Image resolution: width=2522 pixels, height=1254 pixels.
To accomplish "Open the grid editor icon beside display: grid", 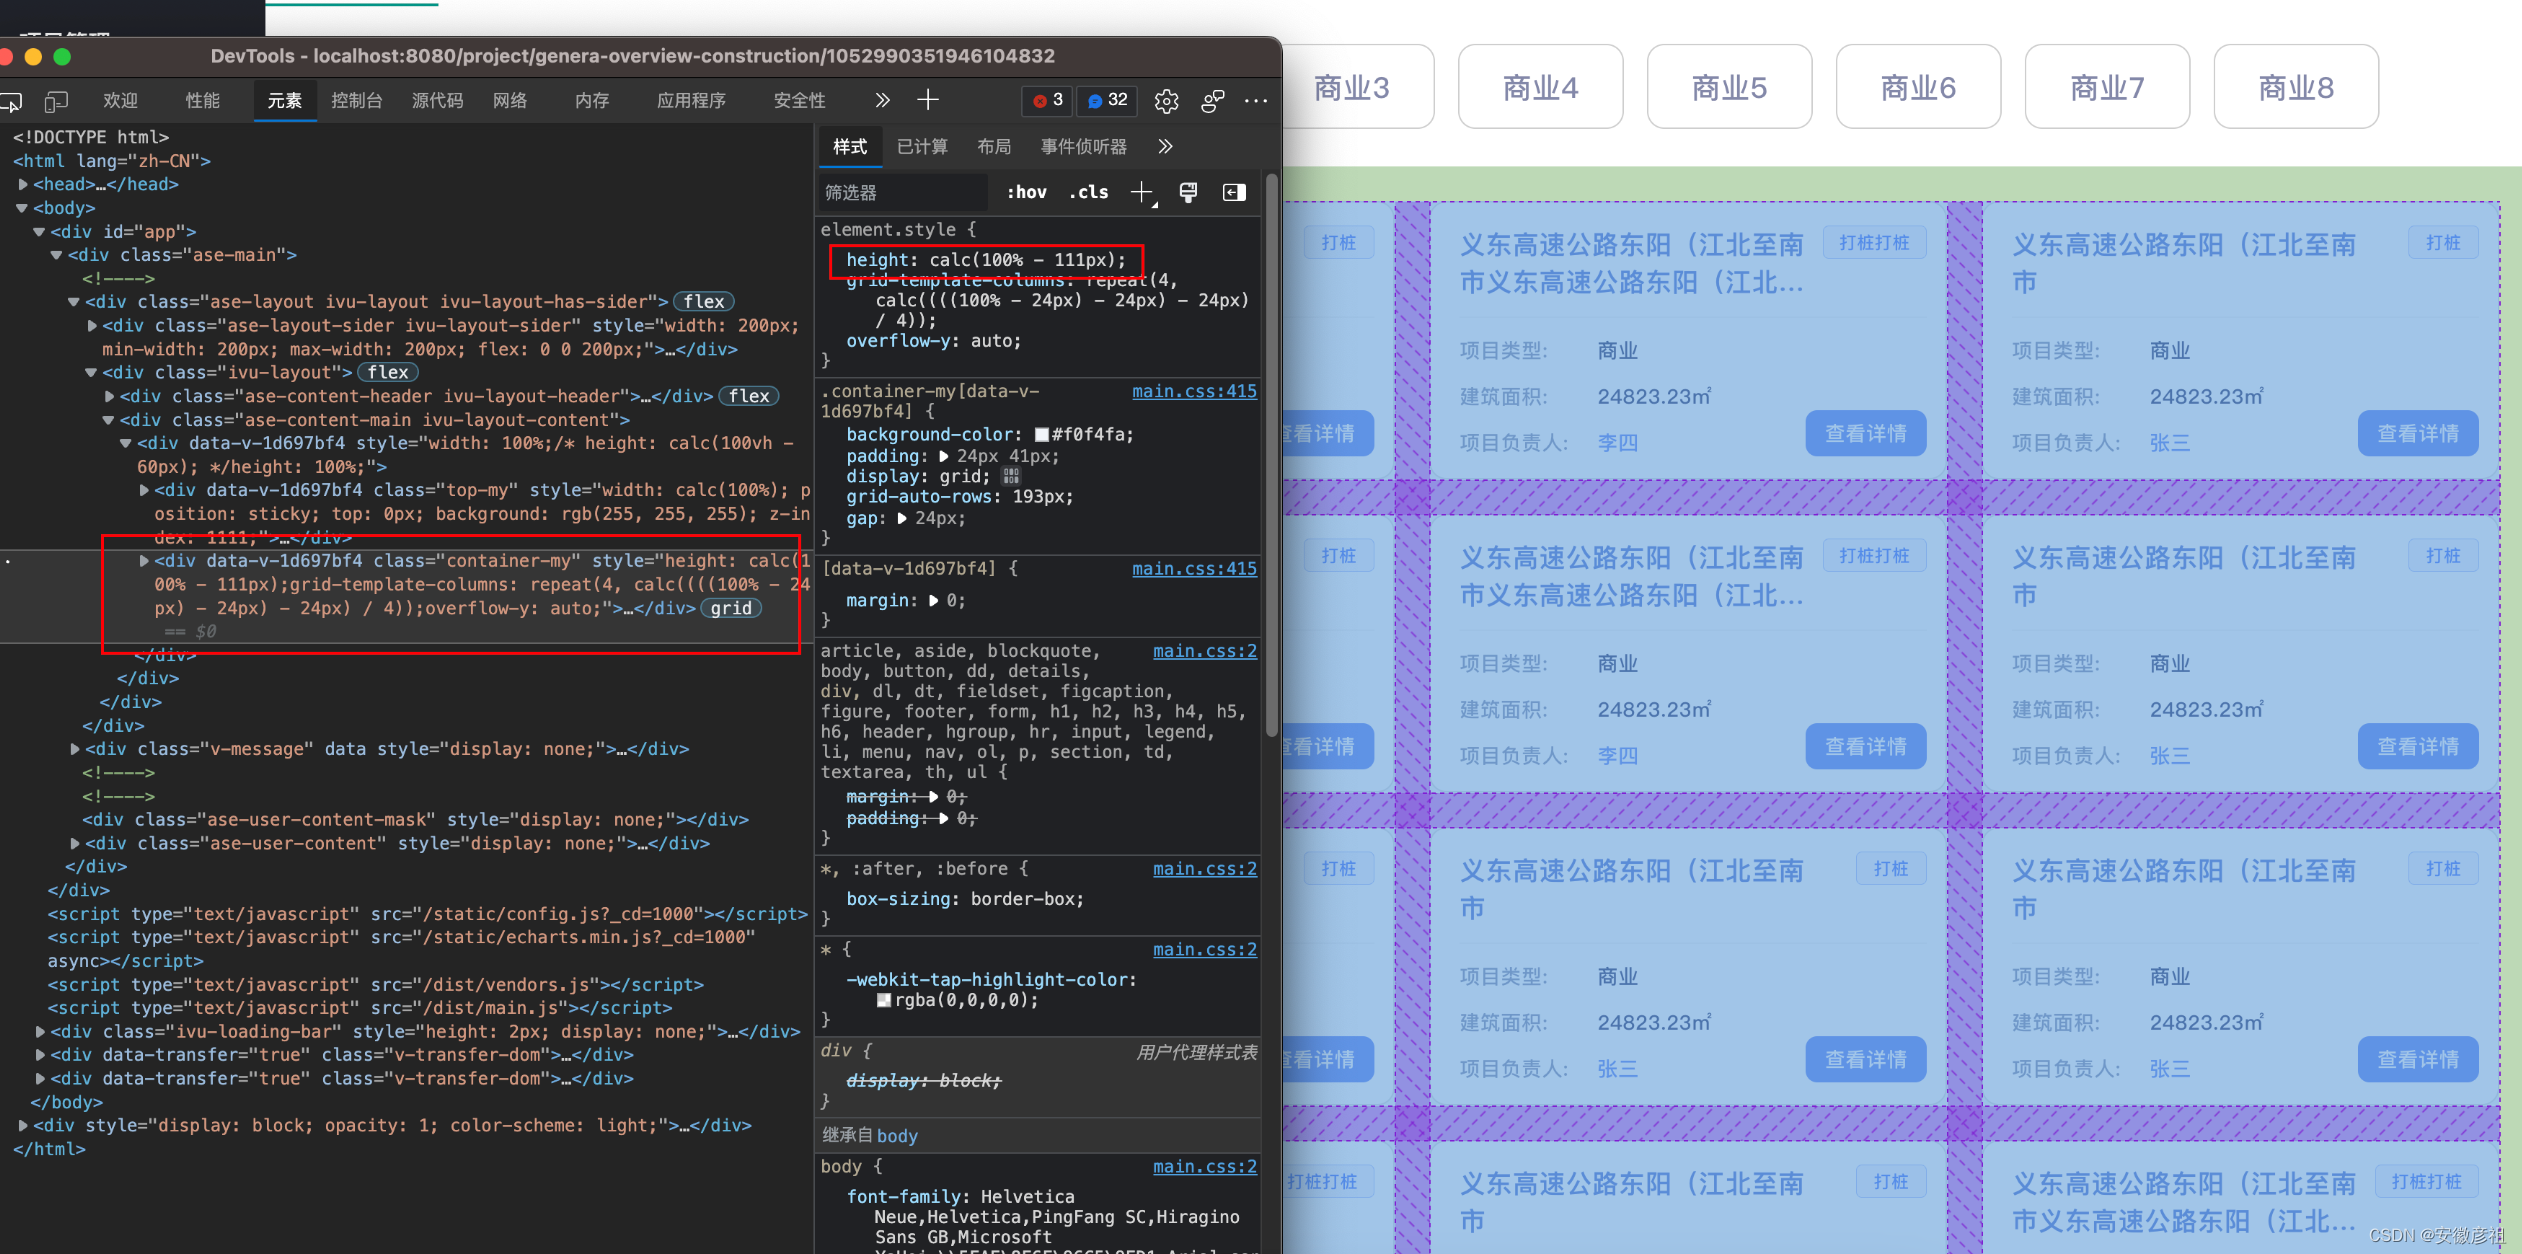I will pyautogui.click(x=1011, y=477).
